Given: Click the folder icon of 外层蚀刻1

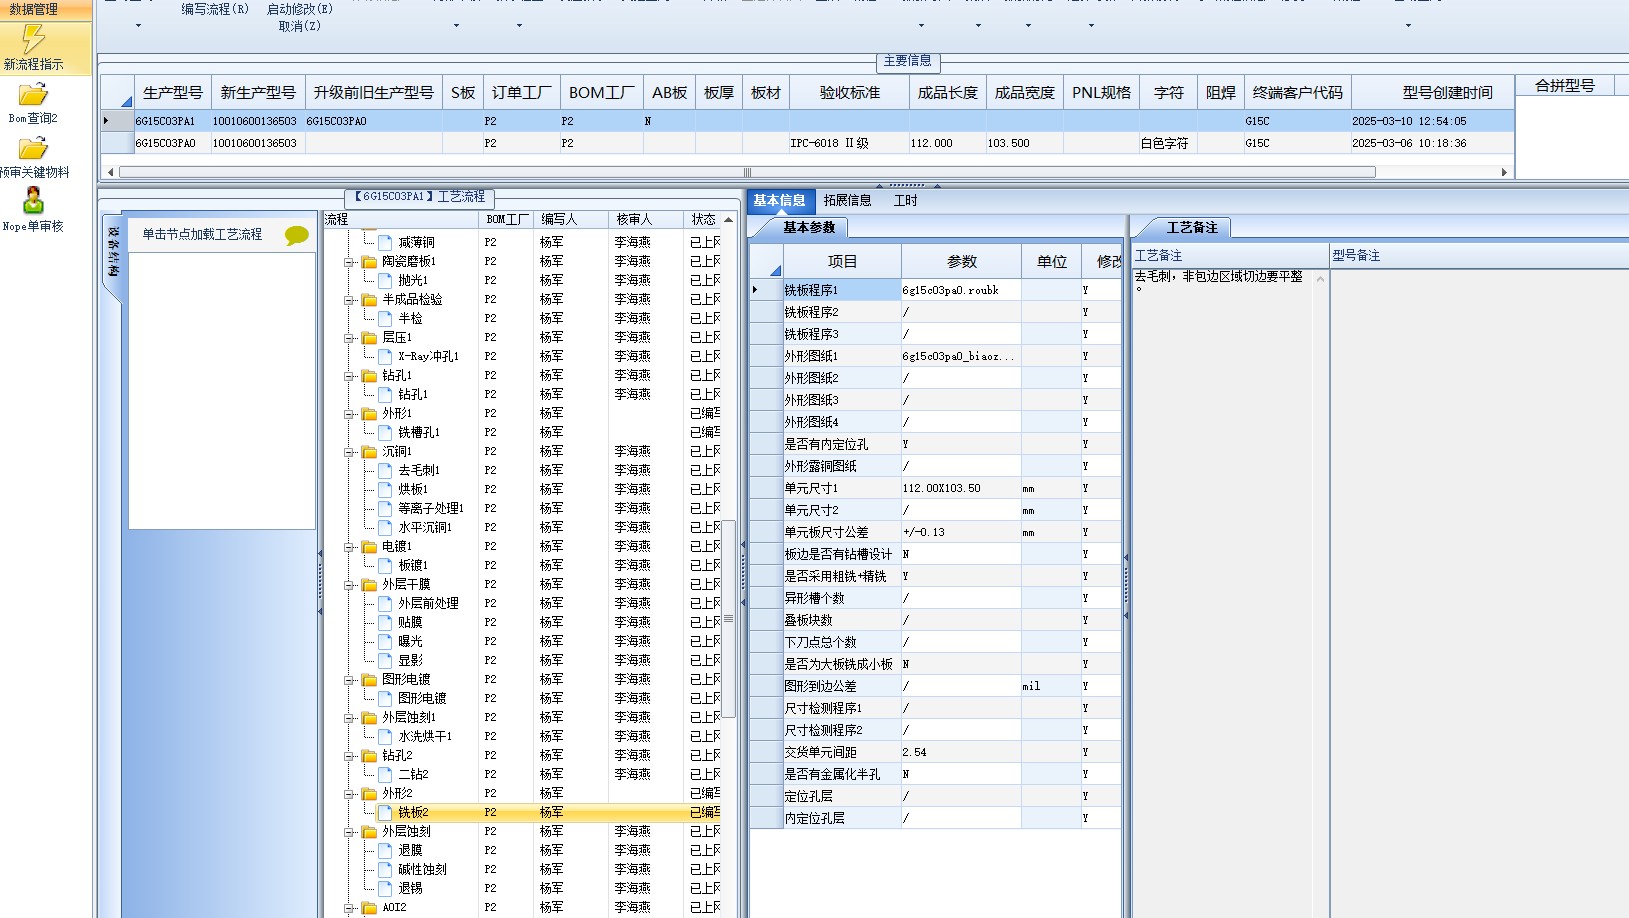Looking at the screenshot, I should [x=369, y=718].
